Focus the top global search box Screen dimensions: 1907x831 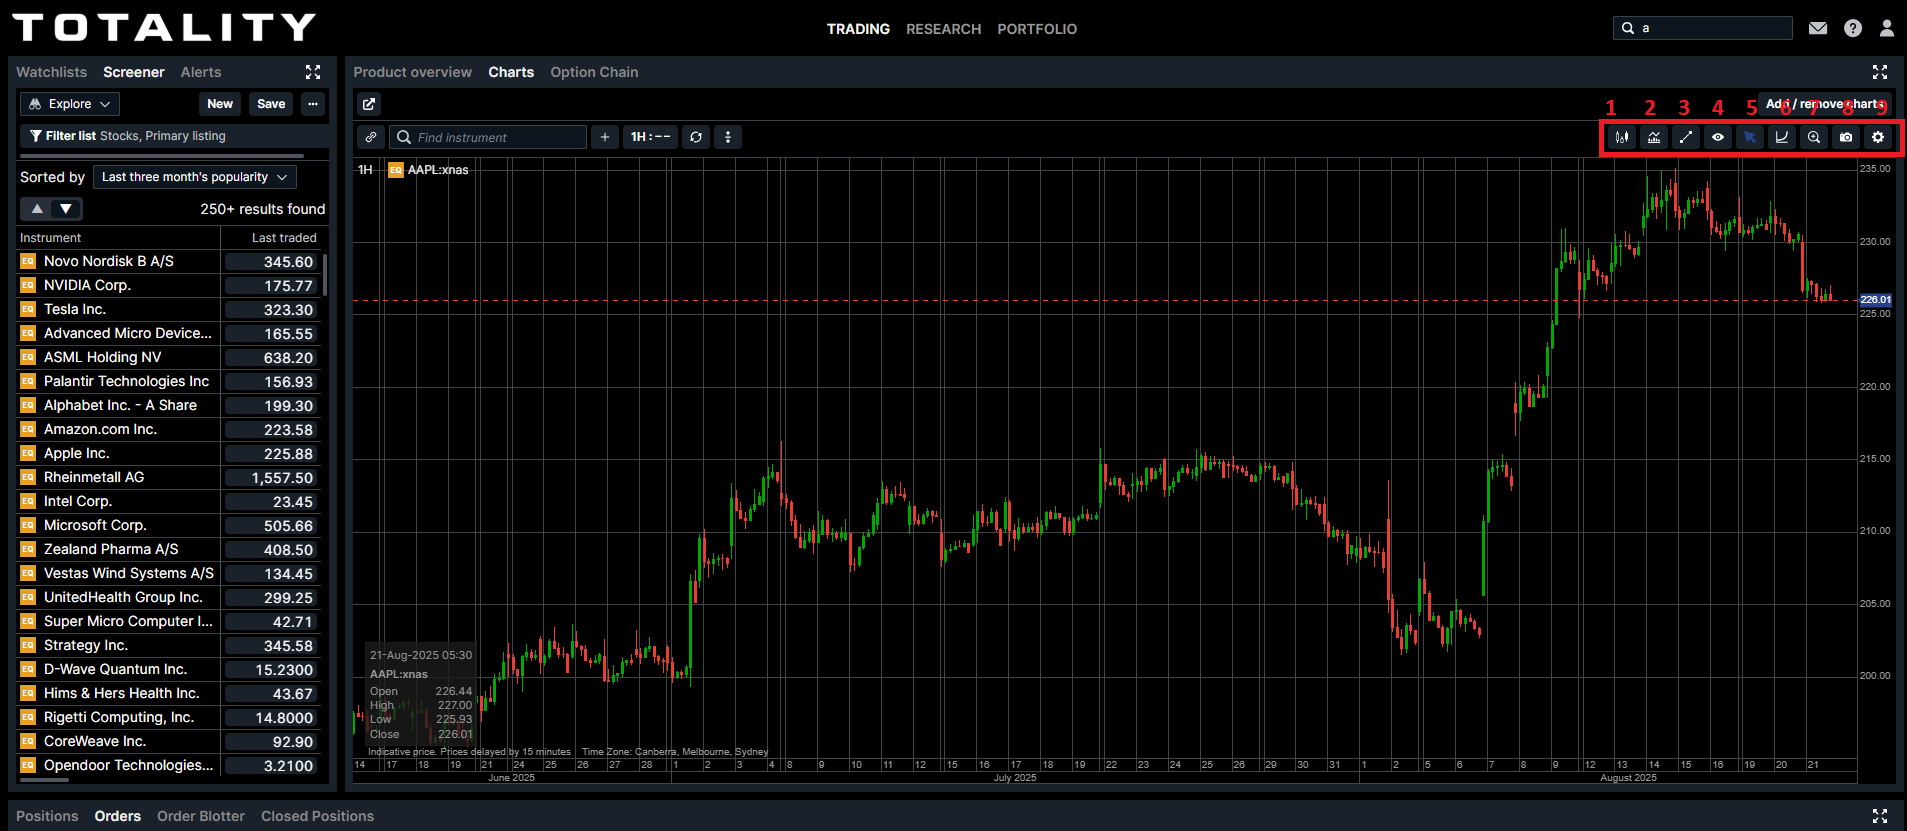(1703, 28)
